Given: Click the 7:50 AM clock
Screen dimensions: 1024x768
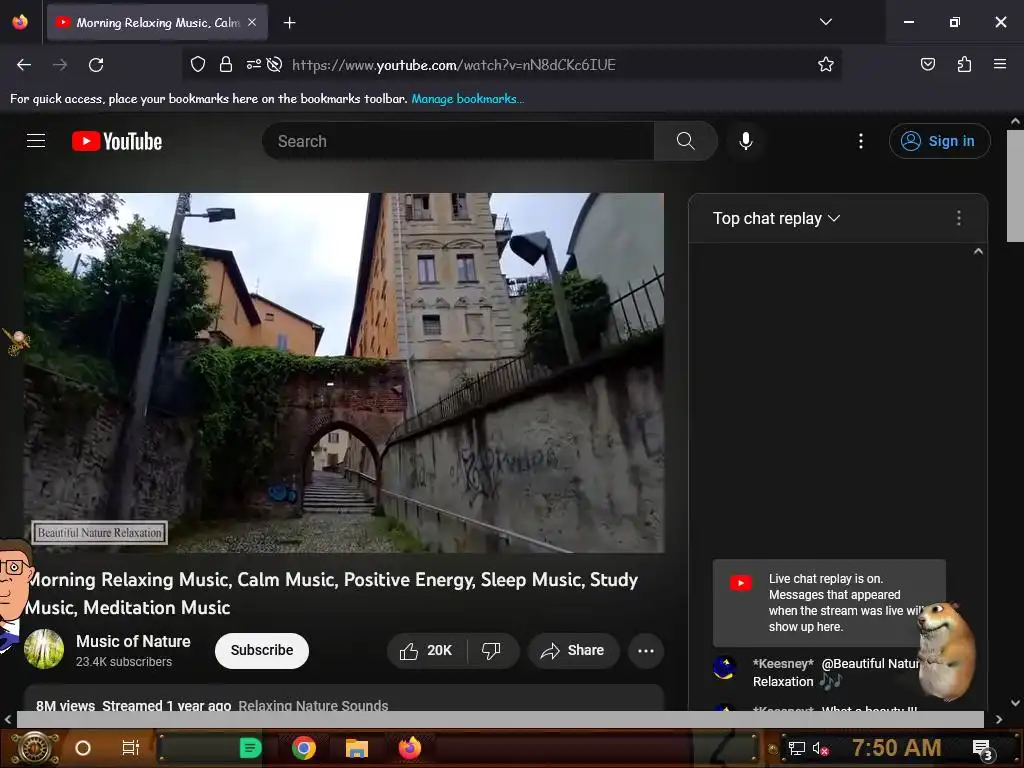Looking at the screenshot, I should tap(896, 748).
